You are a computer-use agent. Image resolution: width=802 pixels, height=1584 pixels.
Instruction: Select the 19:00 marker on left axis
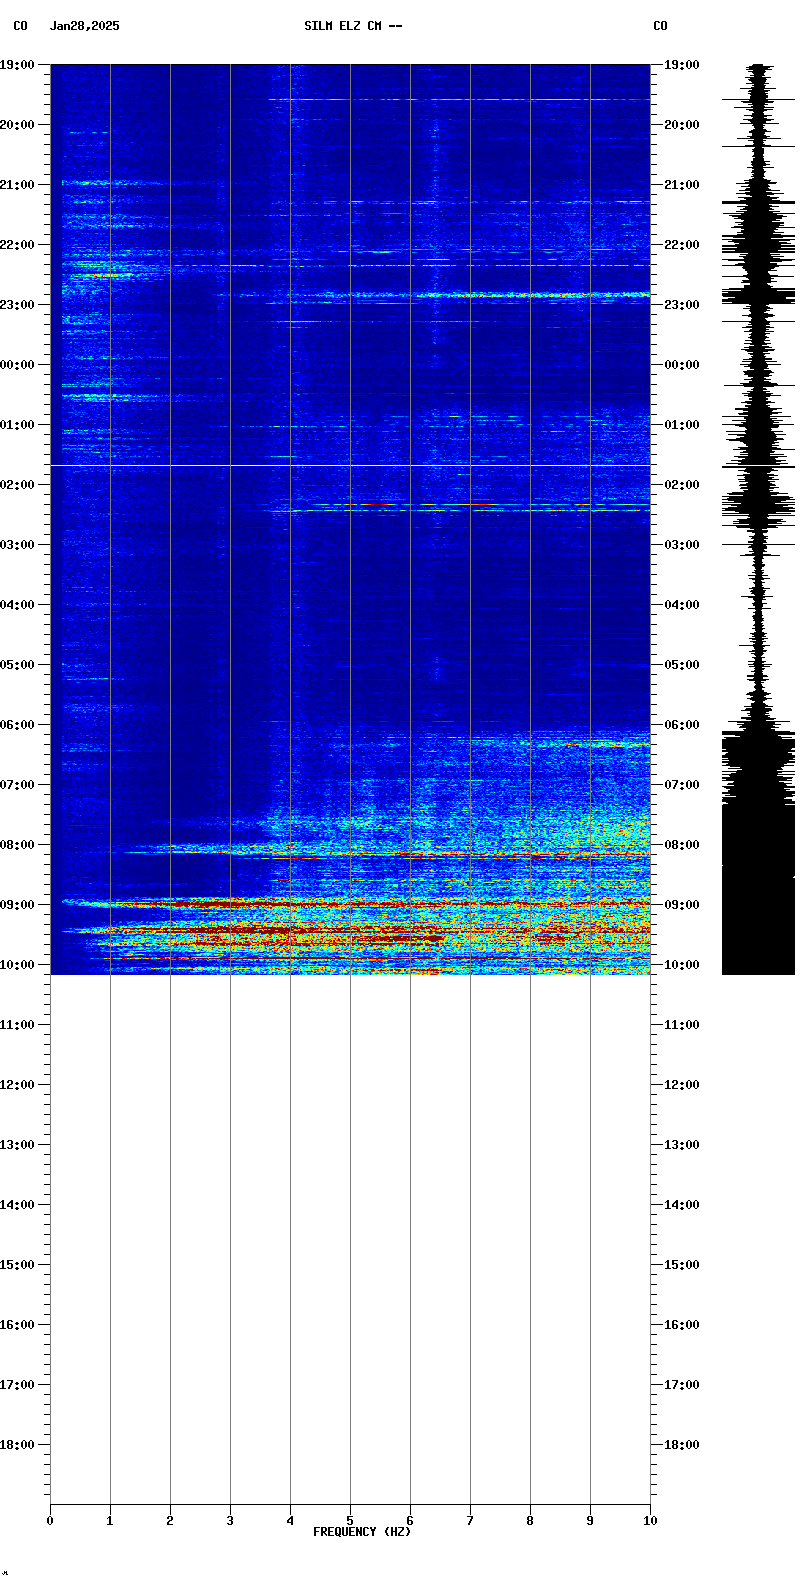pos(17,65)
